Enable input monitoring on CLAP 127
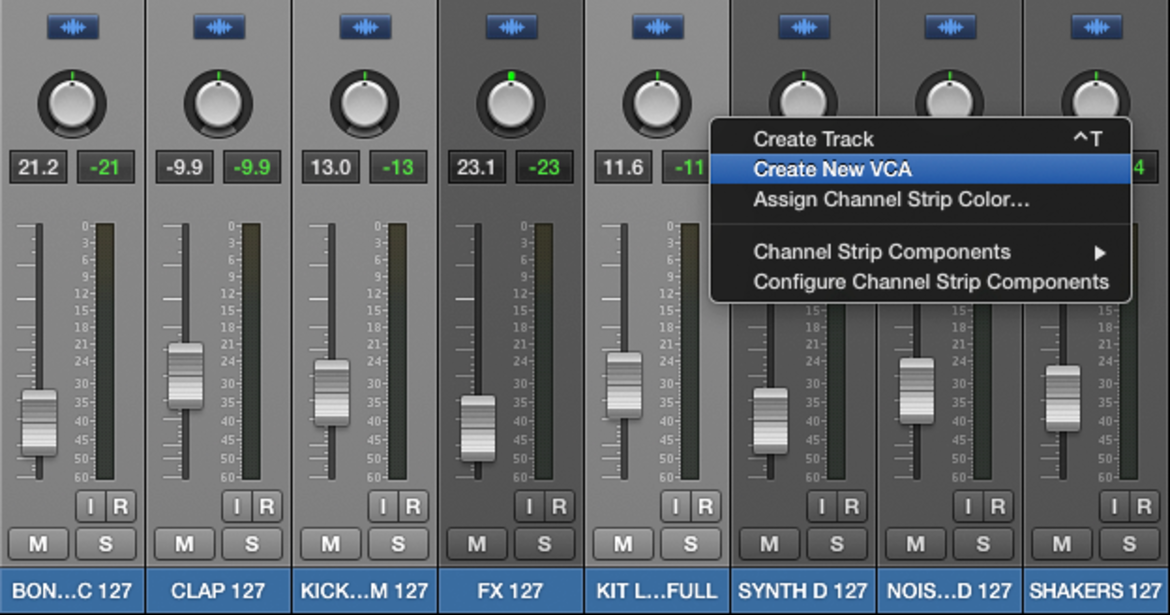The height and width of the screenshot is (615, 1170). click(237, 507)
